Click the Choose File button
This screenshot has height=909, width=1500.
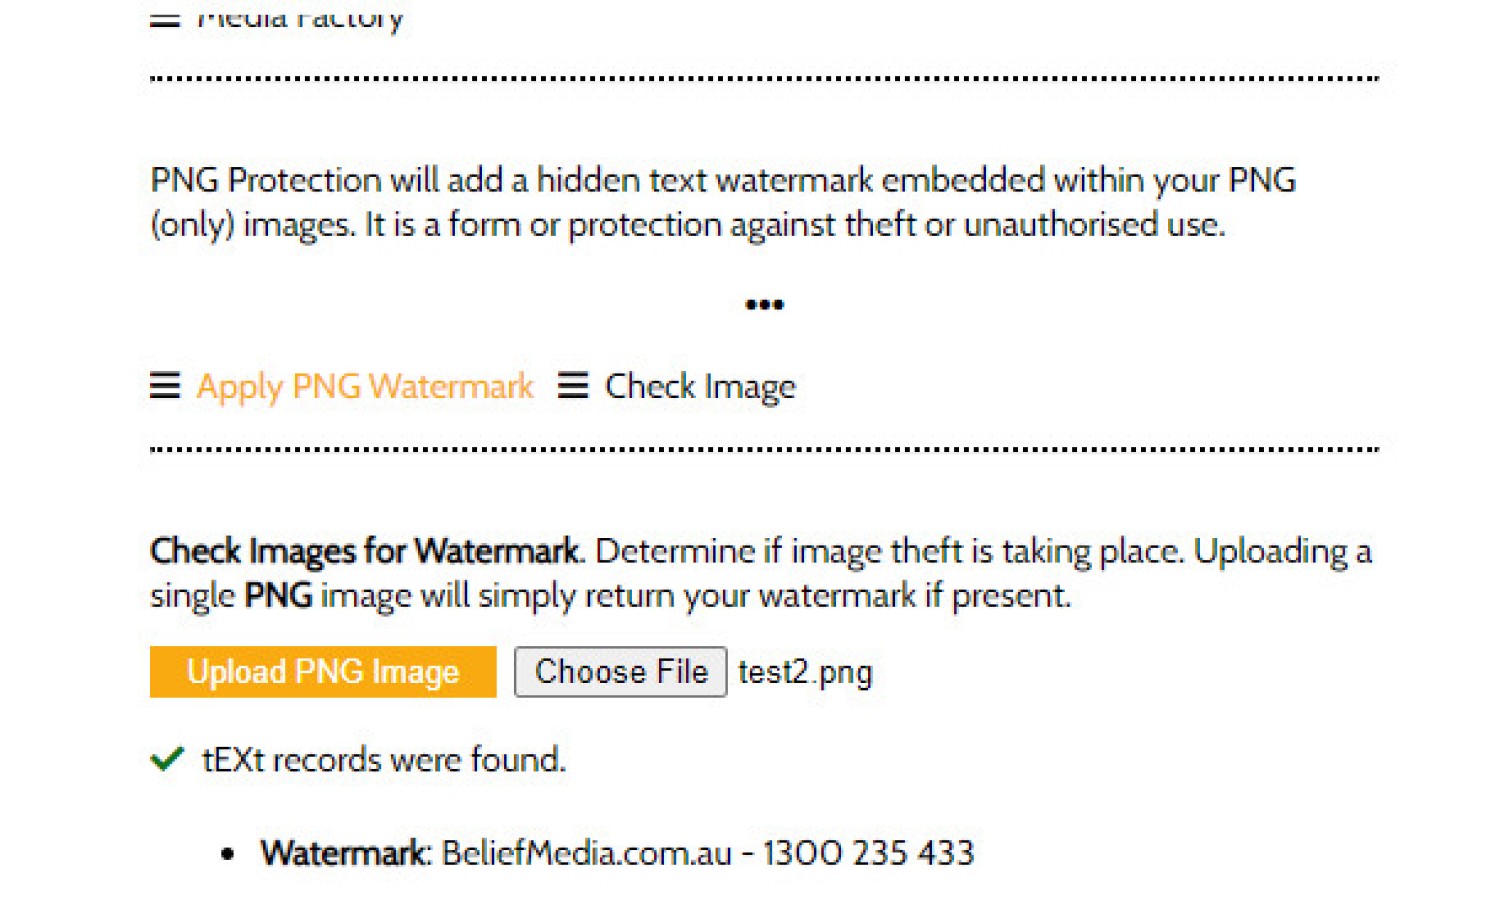(620, 672)
